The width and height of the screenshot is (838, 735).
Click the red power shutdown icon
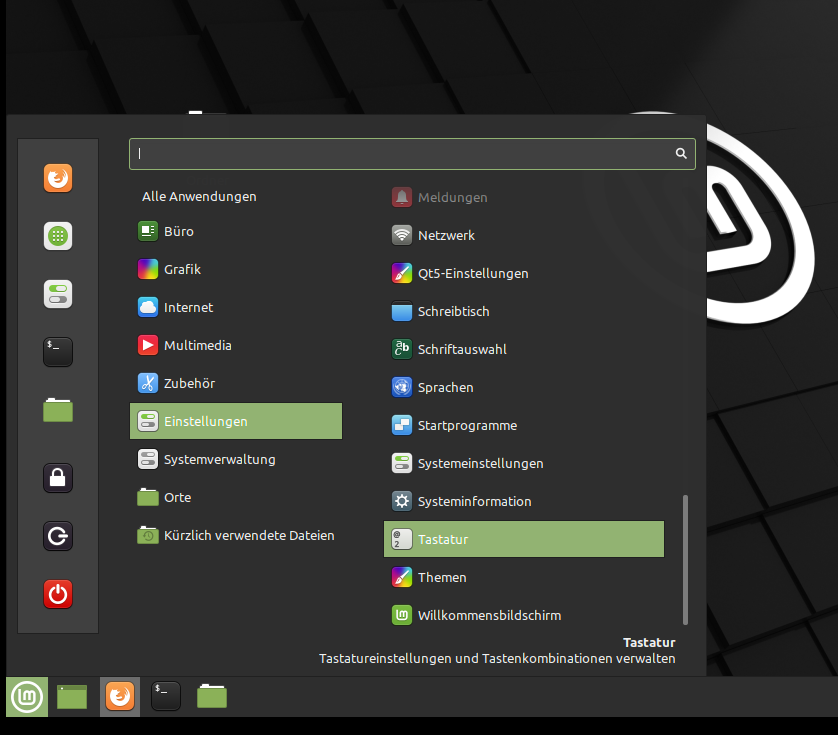click(58, 594)
